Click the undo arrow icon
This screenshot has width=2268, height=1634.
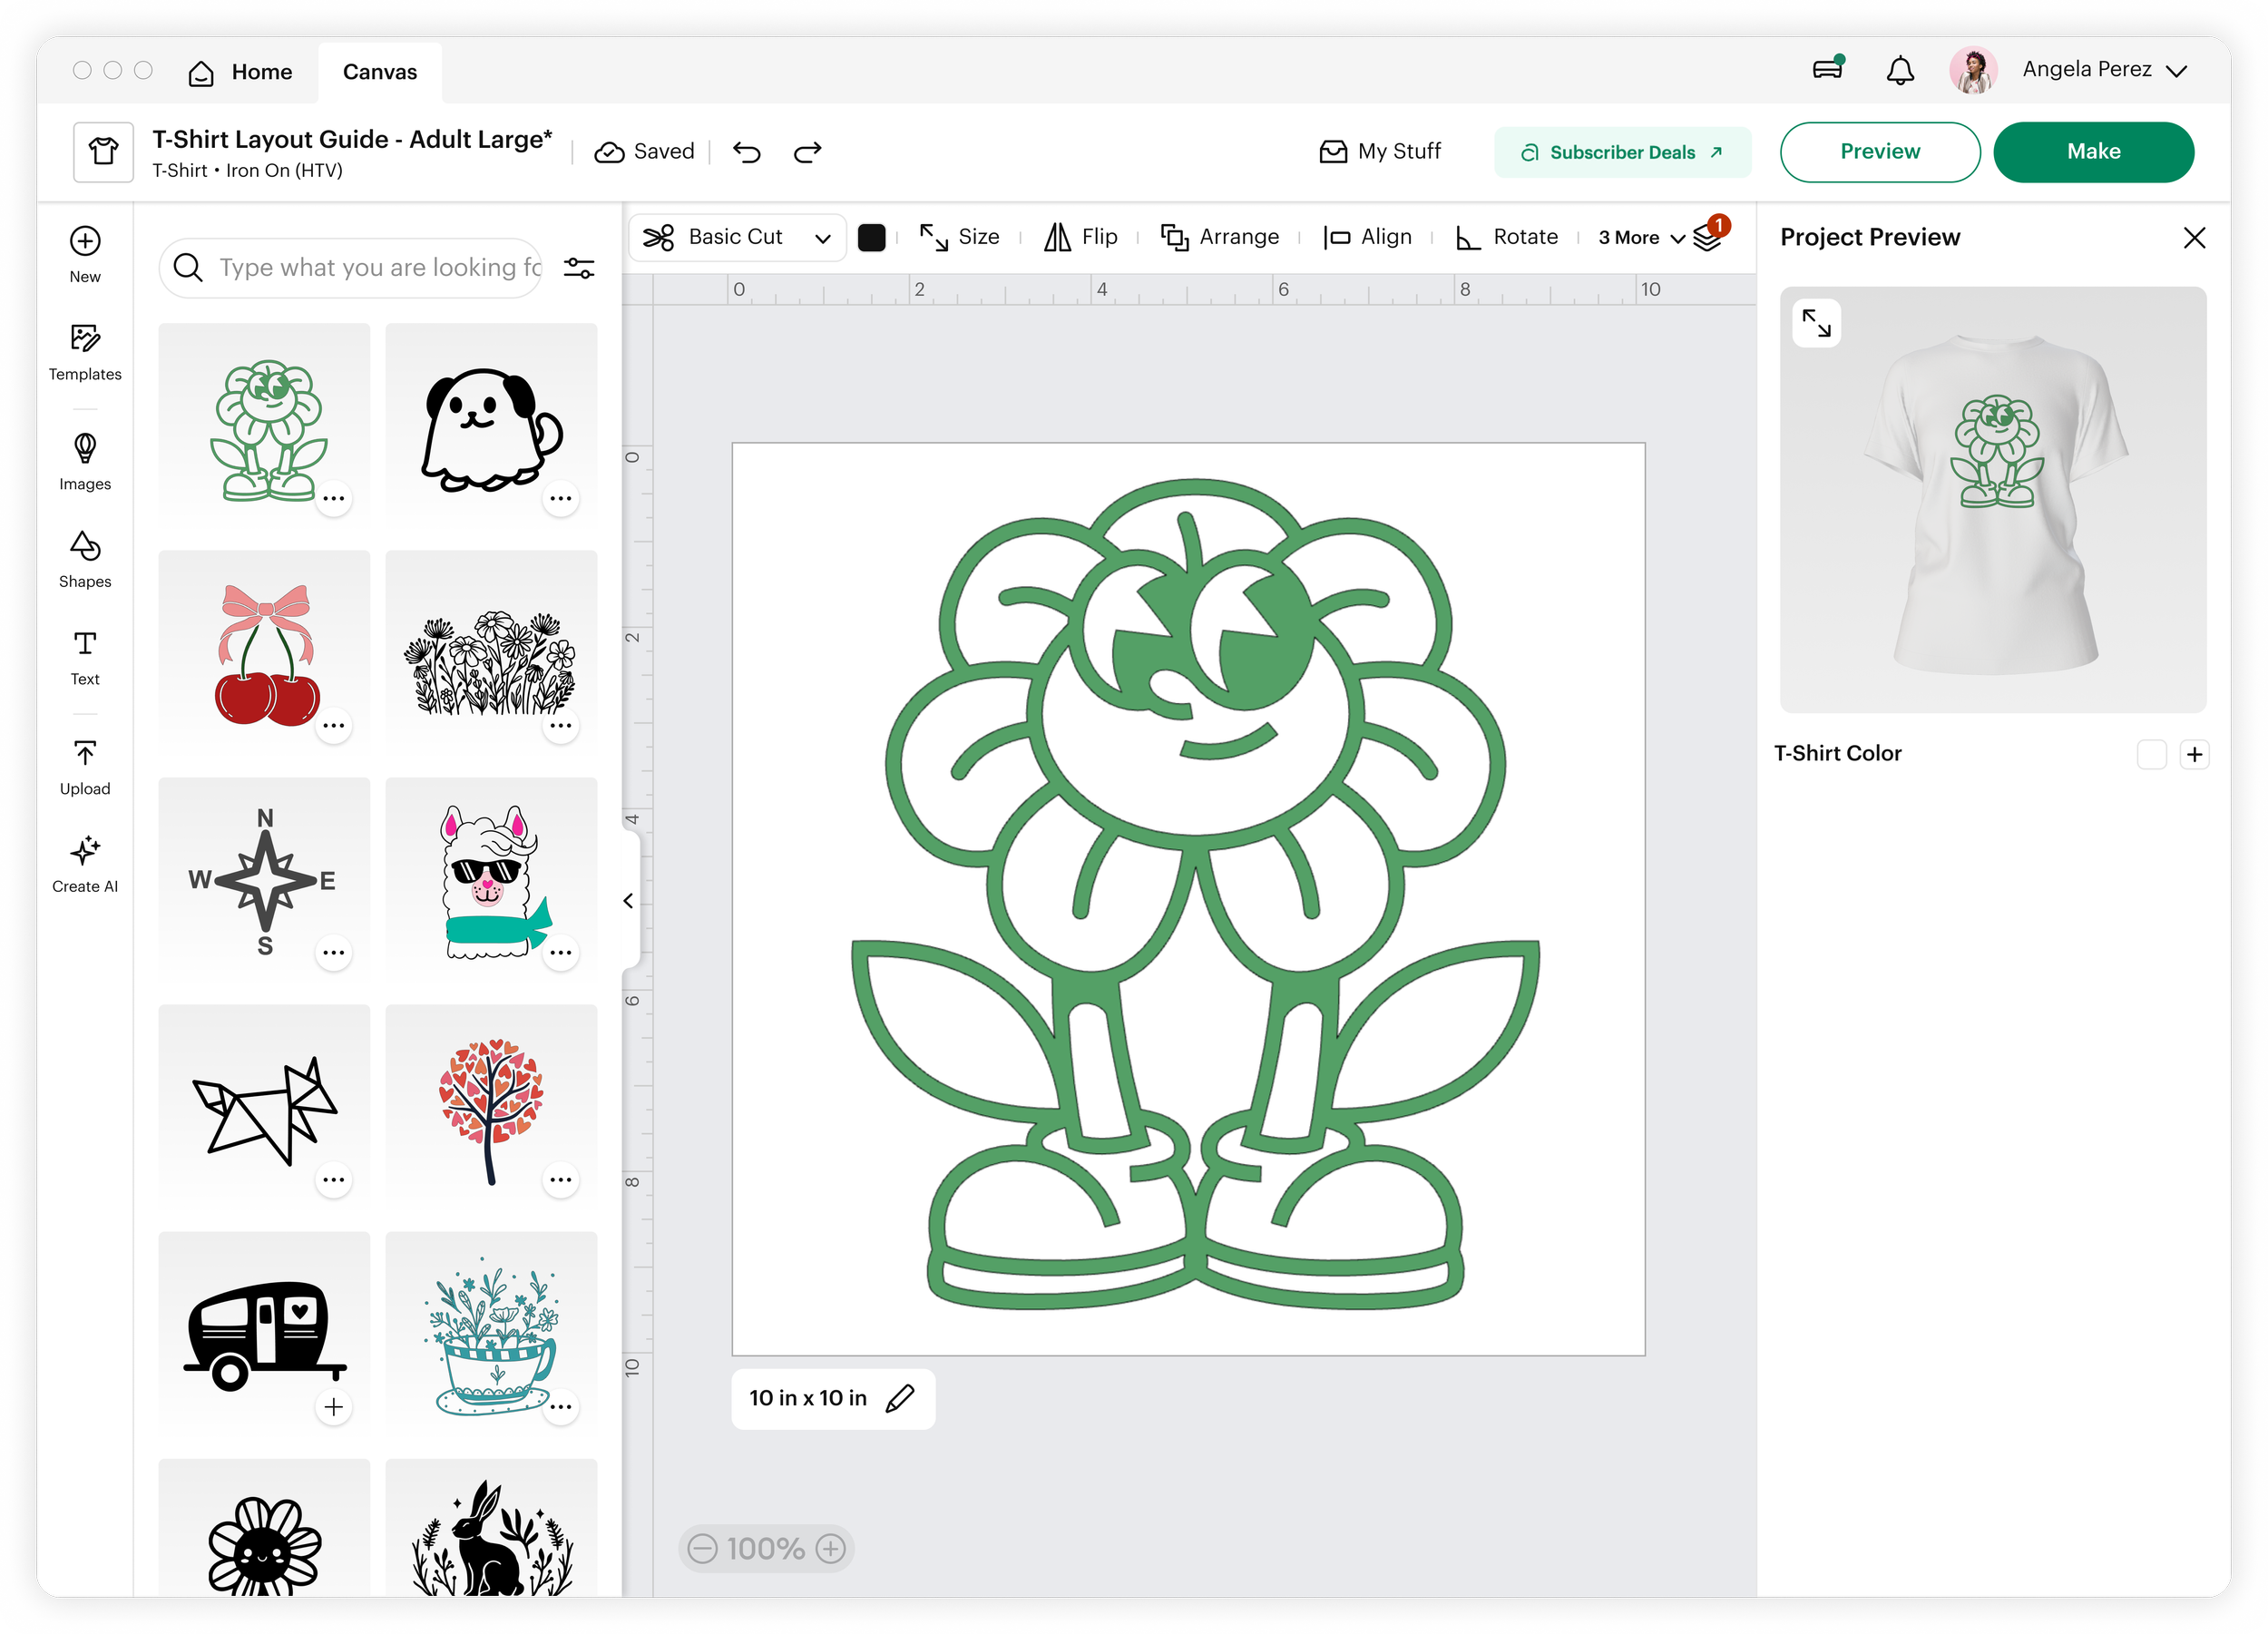point(746,152)
